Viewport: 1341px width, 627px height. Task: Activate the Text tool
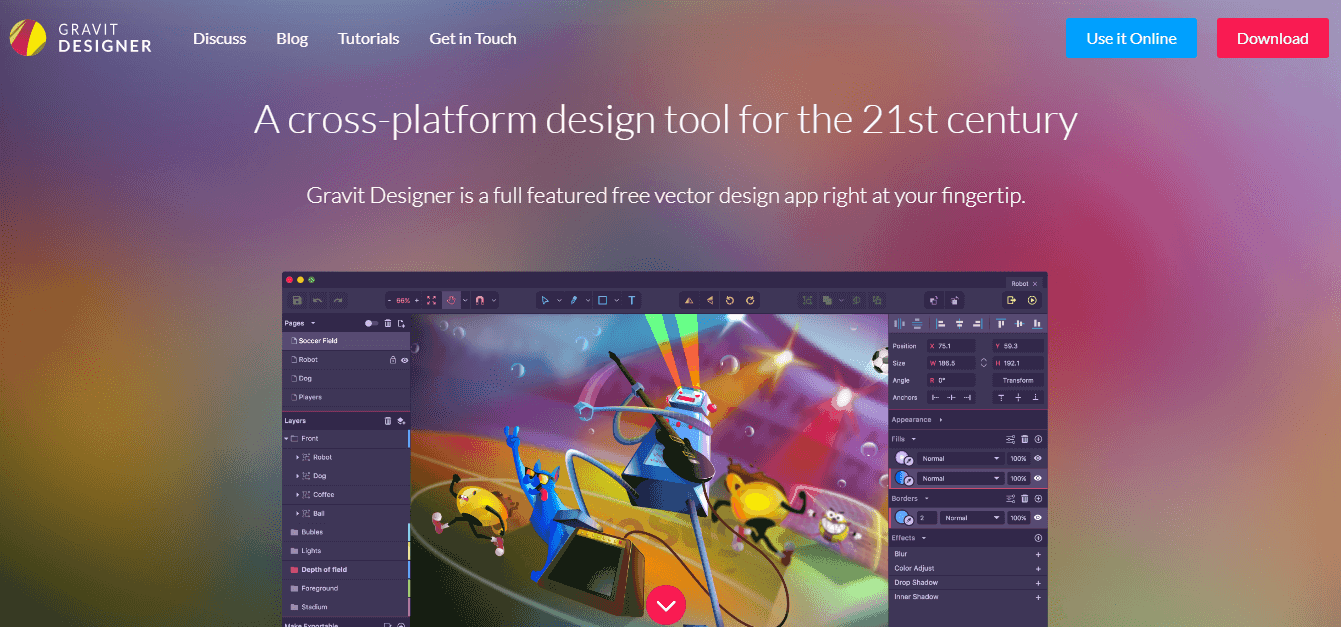(x=632, y=300)
